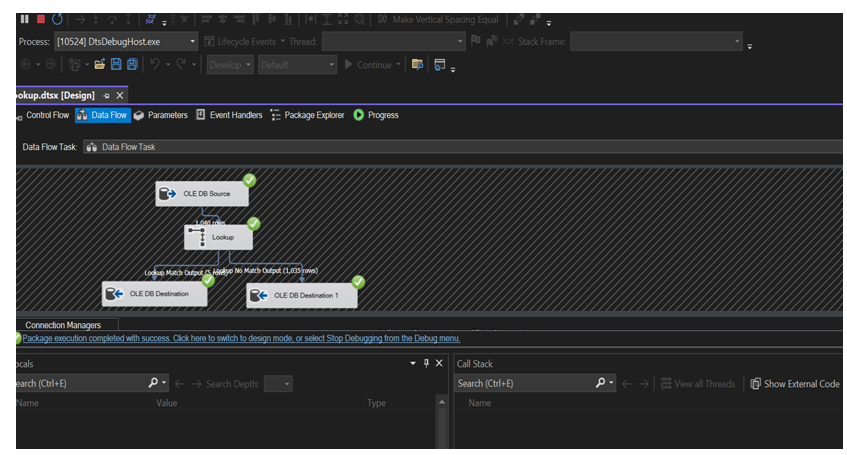Select the OLE DB Destination 1 component
Screen dimensions: 847x455
pyautogui.click(x=301, y=295)
